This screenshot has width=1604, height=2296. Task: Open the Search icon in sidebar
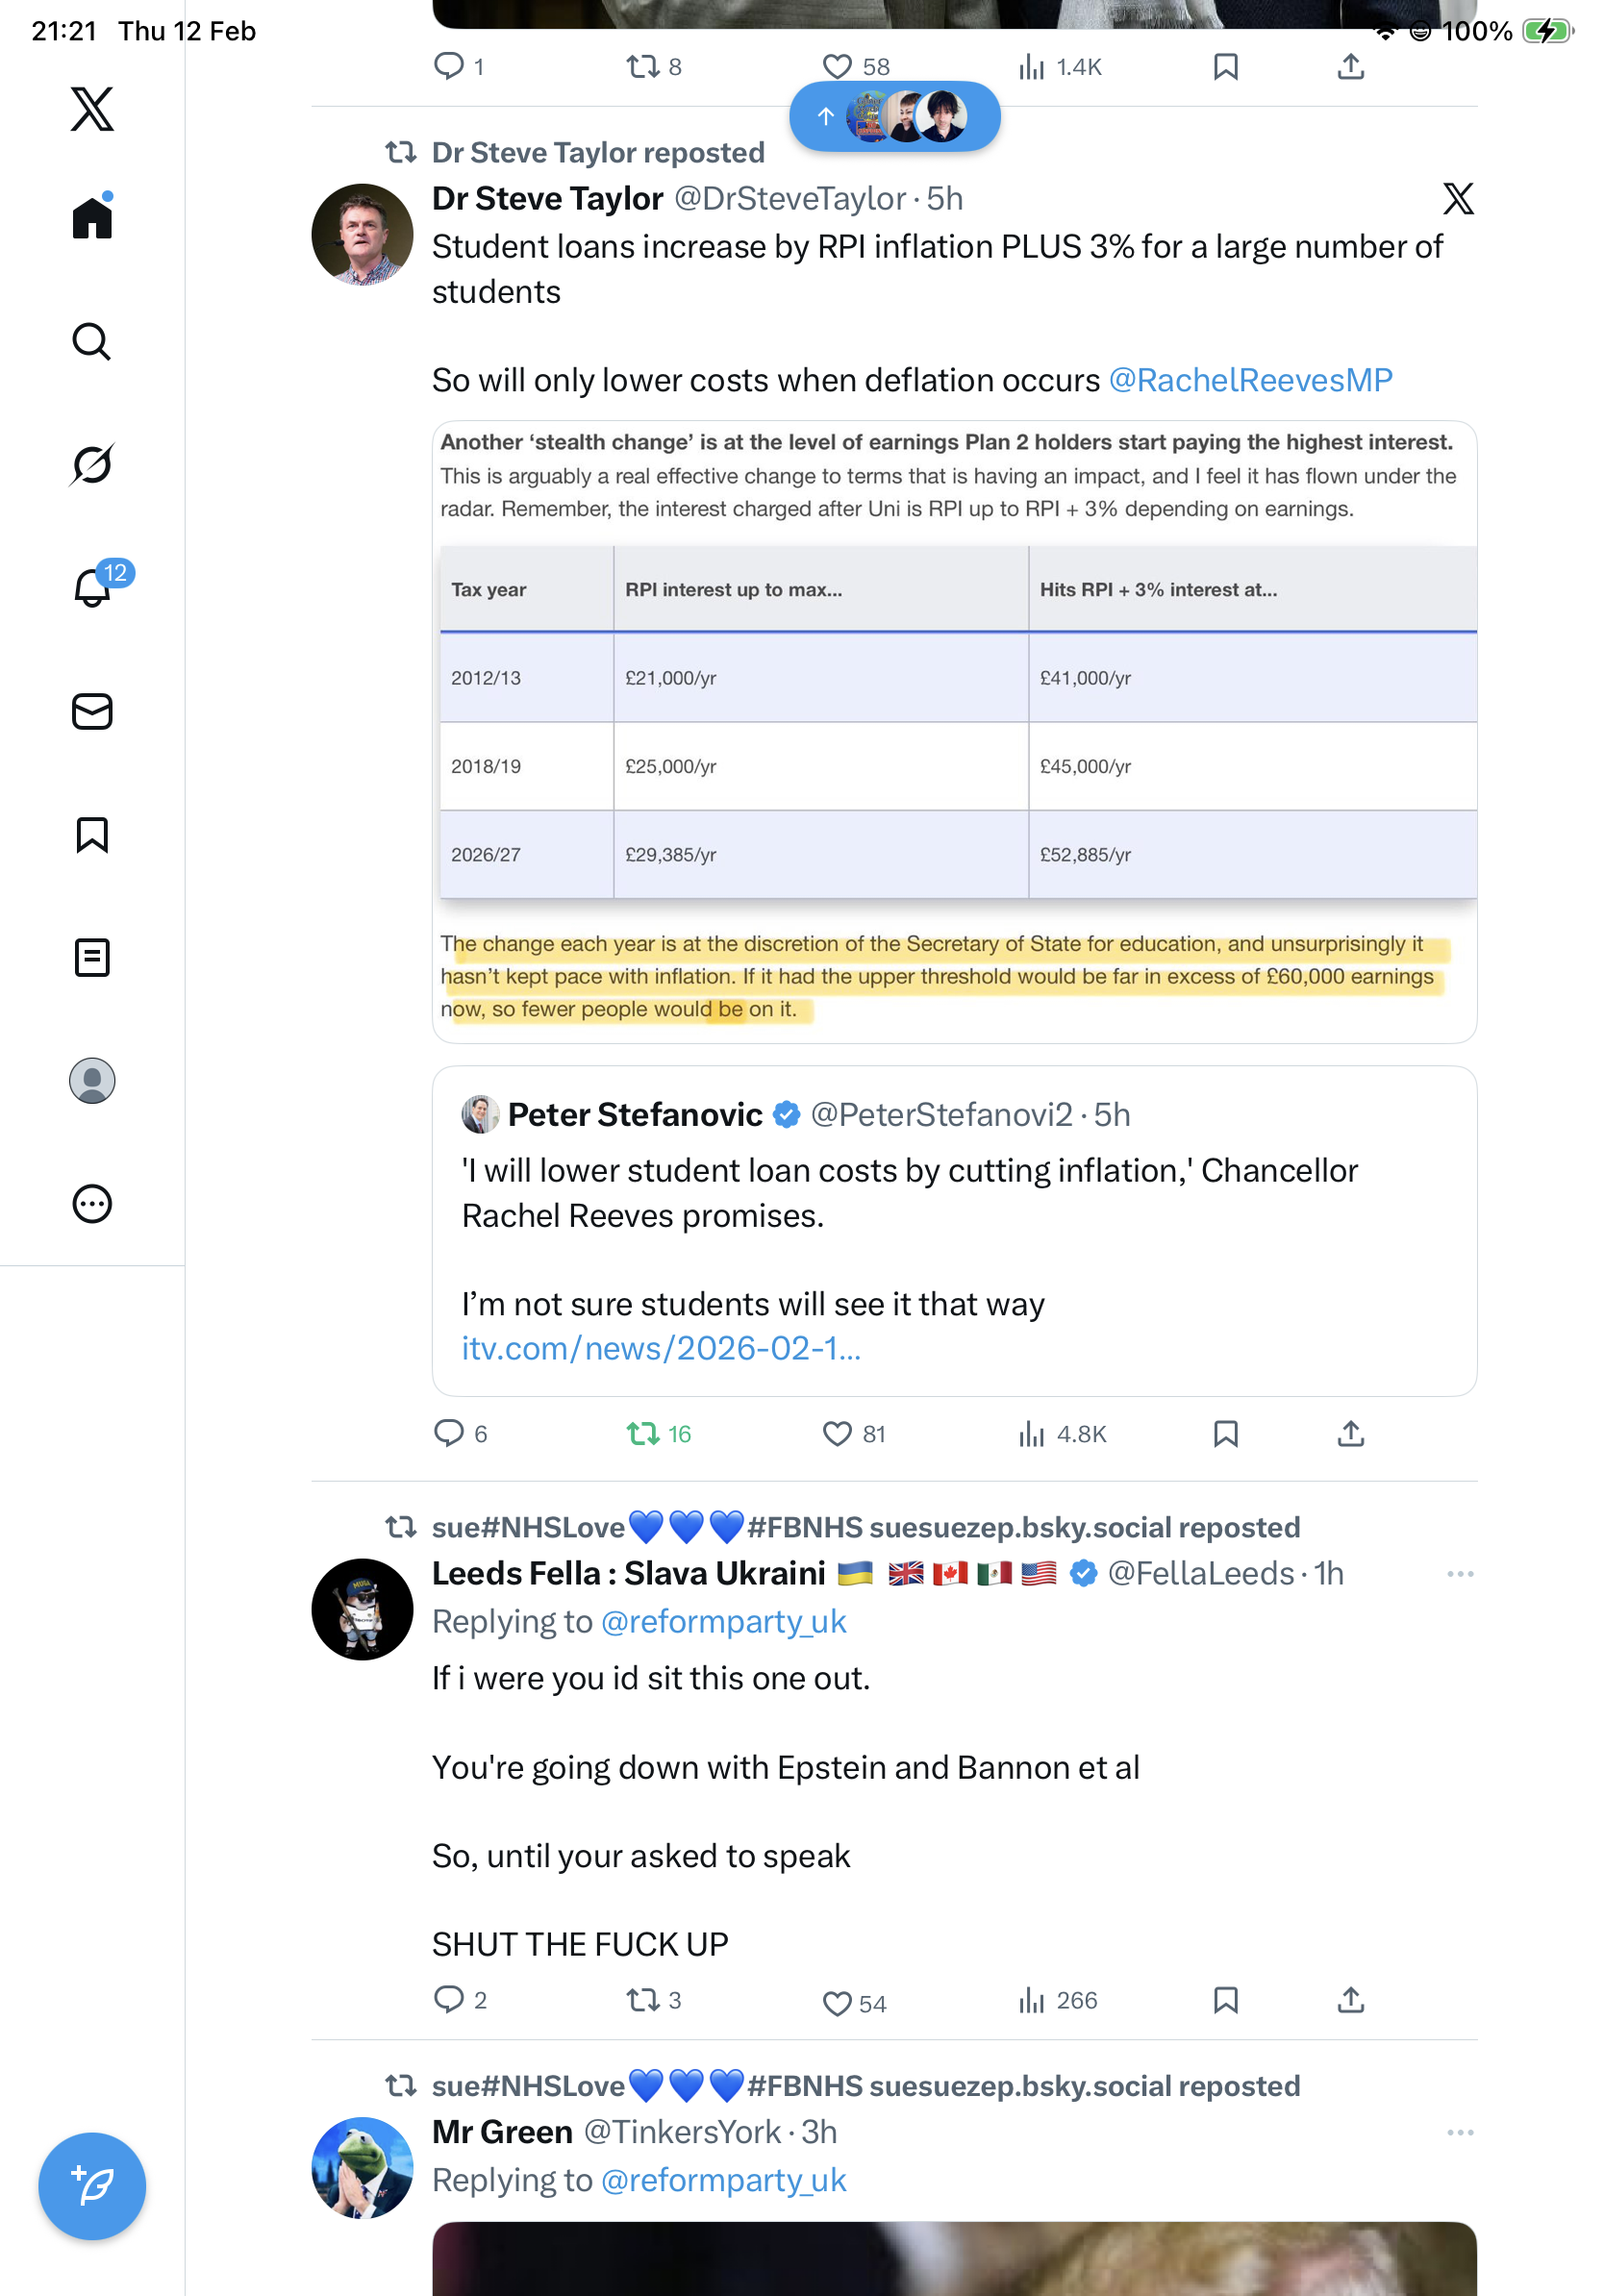point(92,342)
